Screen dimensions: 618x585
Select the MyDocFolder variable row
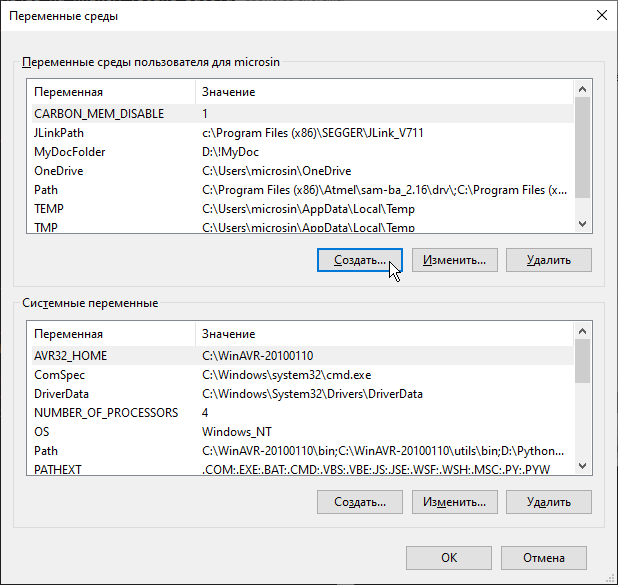click(x=302, y=152)
